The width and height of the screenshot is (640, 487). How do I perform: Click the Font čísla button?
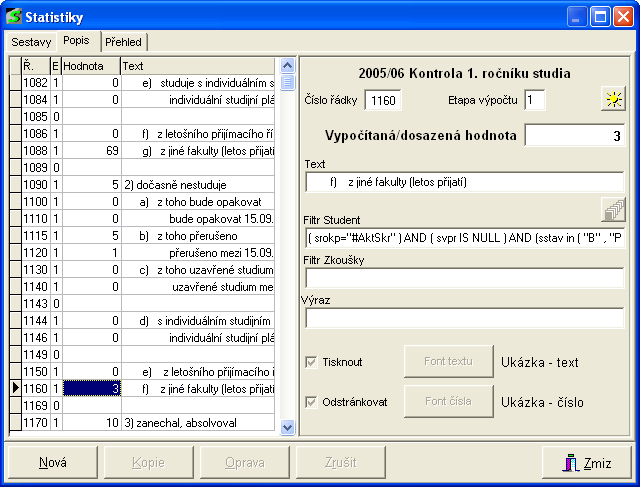pos(449,401)
